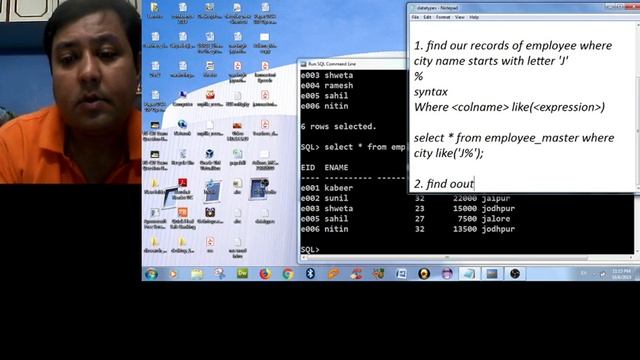Click '1. find our records of employee where' line
Viewport: 640px width, 360px height.
click(x=513, y=46)
